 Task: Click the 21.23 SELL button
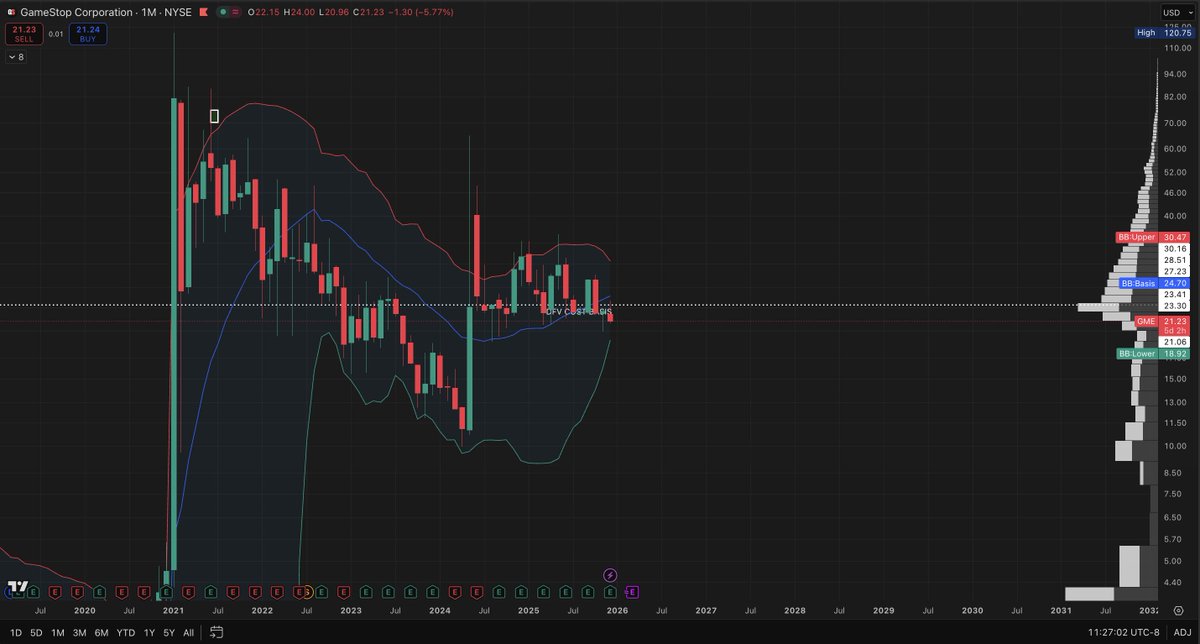(22, 35)
